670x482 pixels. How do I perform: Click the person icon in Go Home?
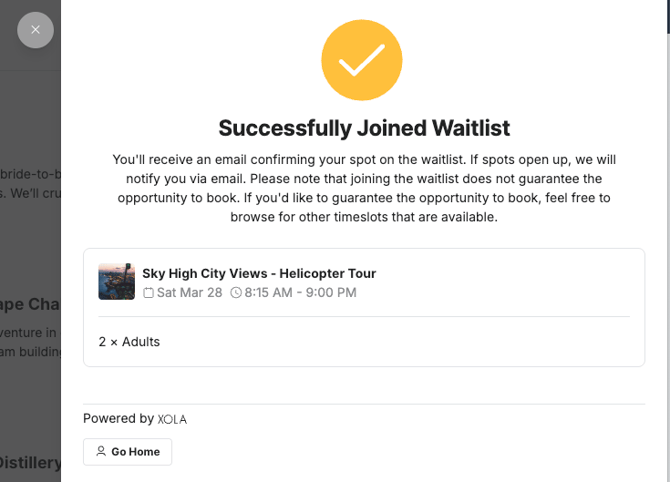(101, 452)
